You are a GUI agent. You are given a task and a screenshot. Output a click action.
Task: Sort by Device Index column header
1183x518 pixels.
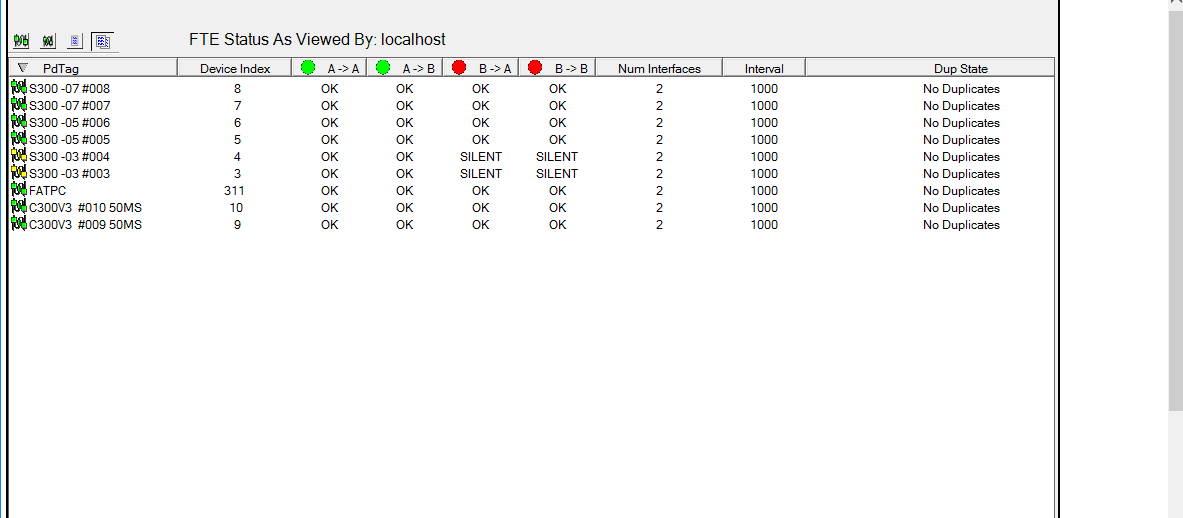(235, 68)
